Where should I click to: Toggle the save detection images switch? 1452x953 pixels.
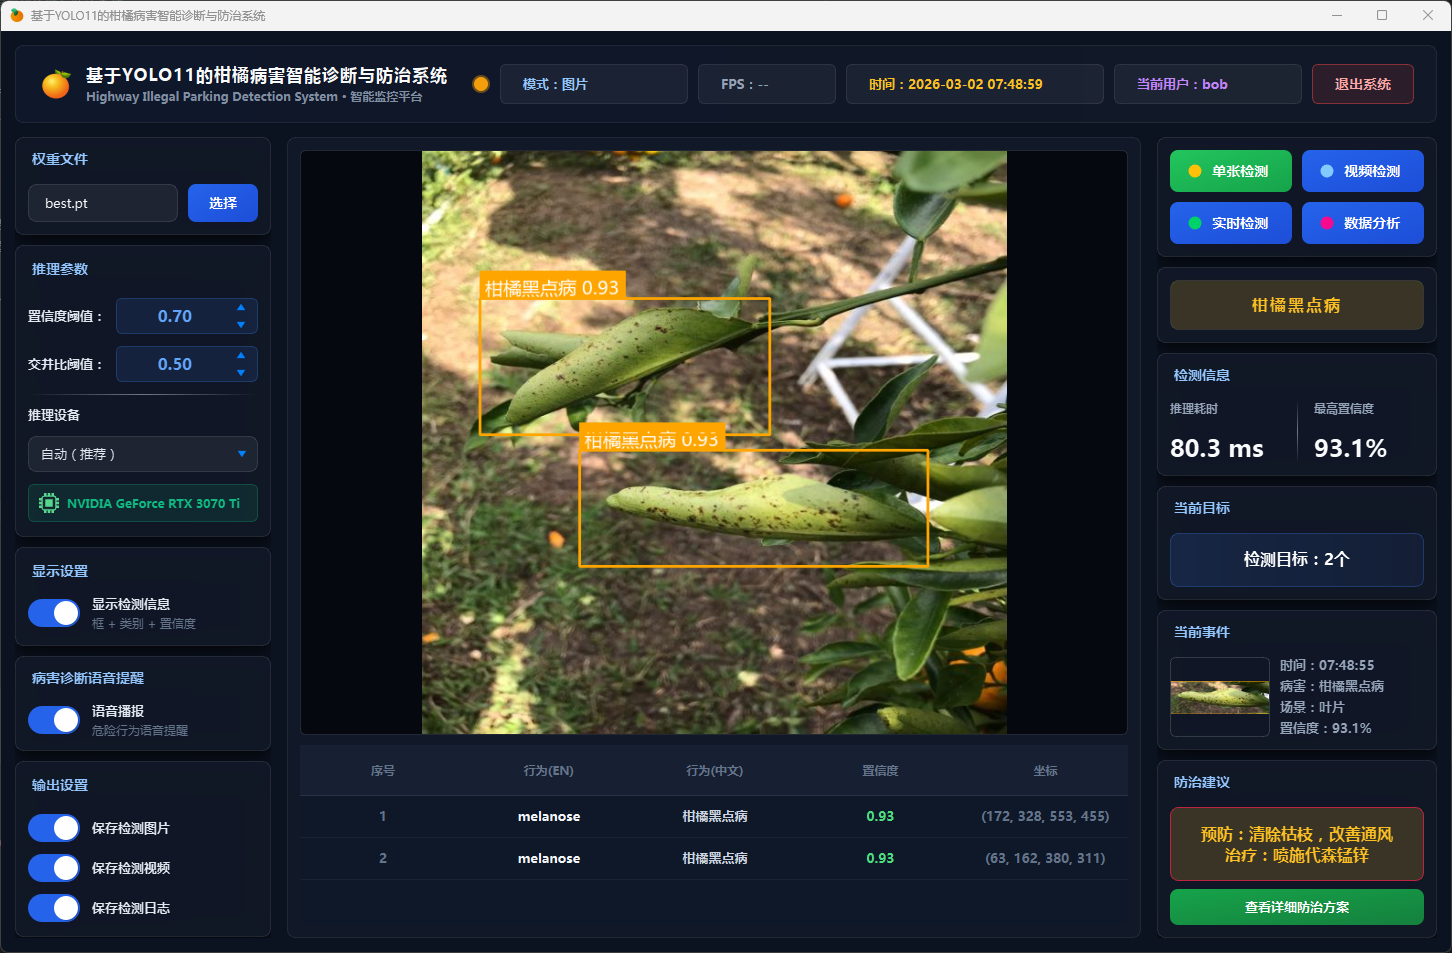coord(54,828)
